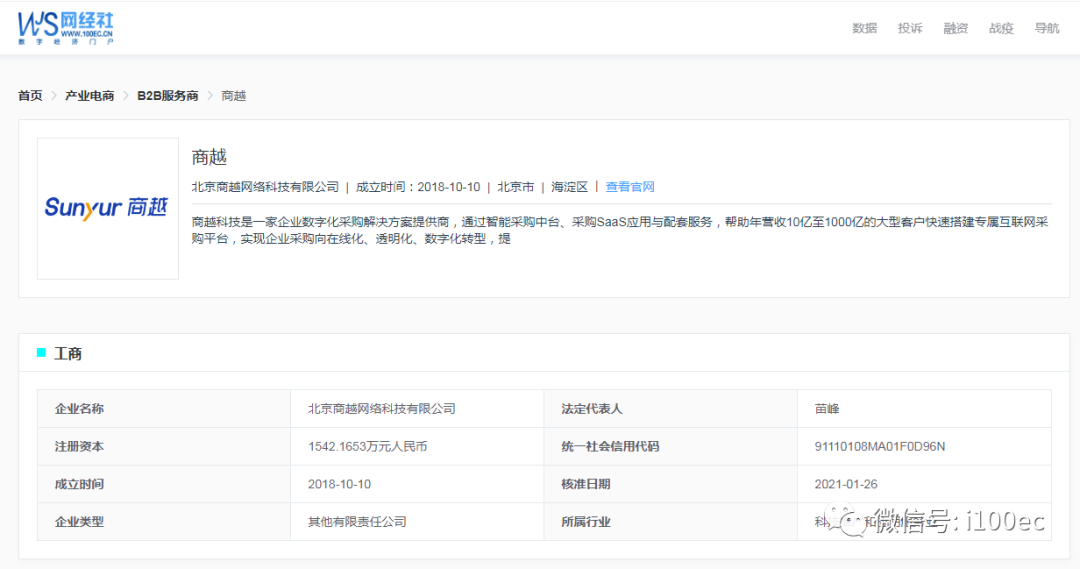Open the 战疫 menu item
This screenshot has height=569, width=1080.
click(1001, 28)
